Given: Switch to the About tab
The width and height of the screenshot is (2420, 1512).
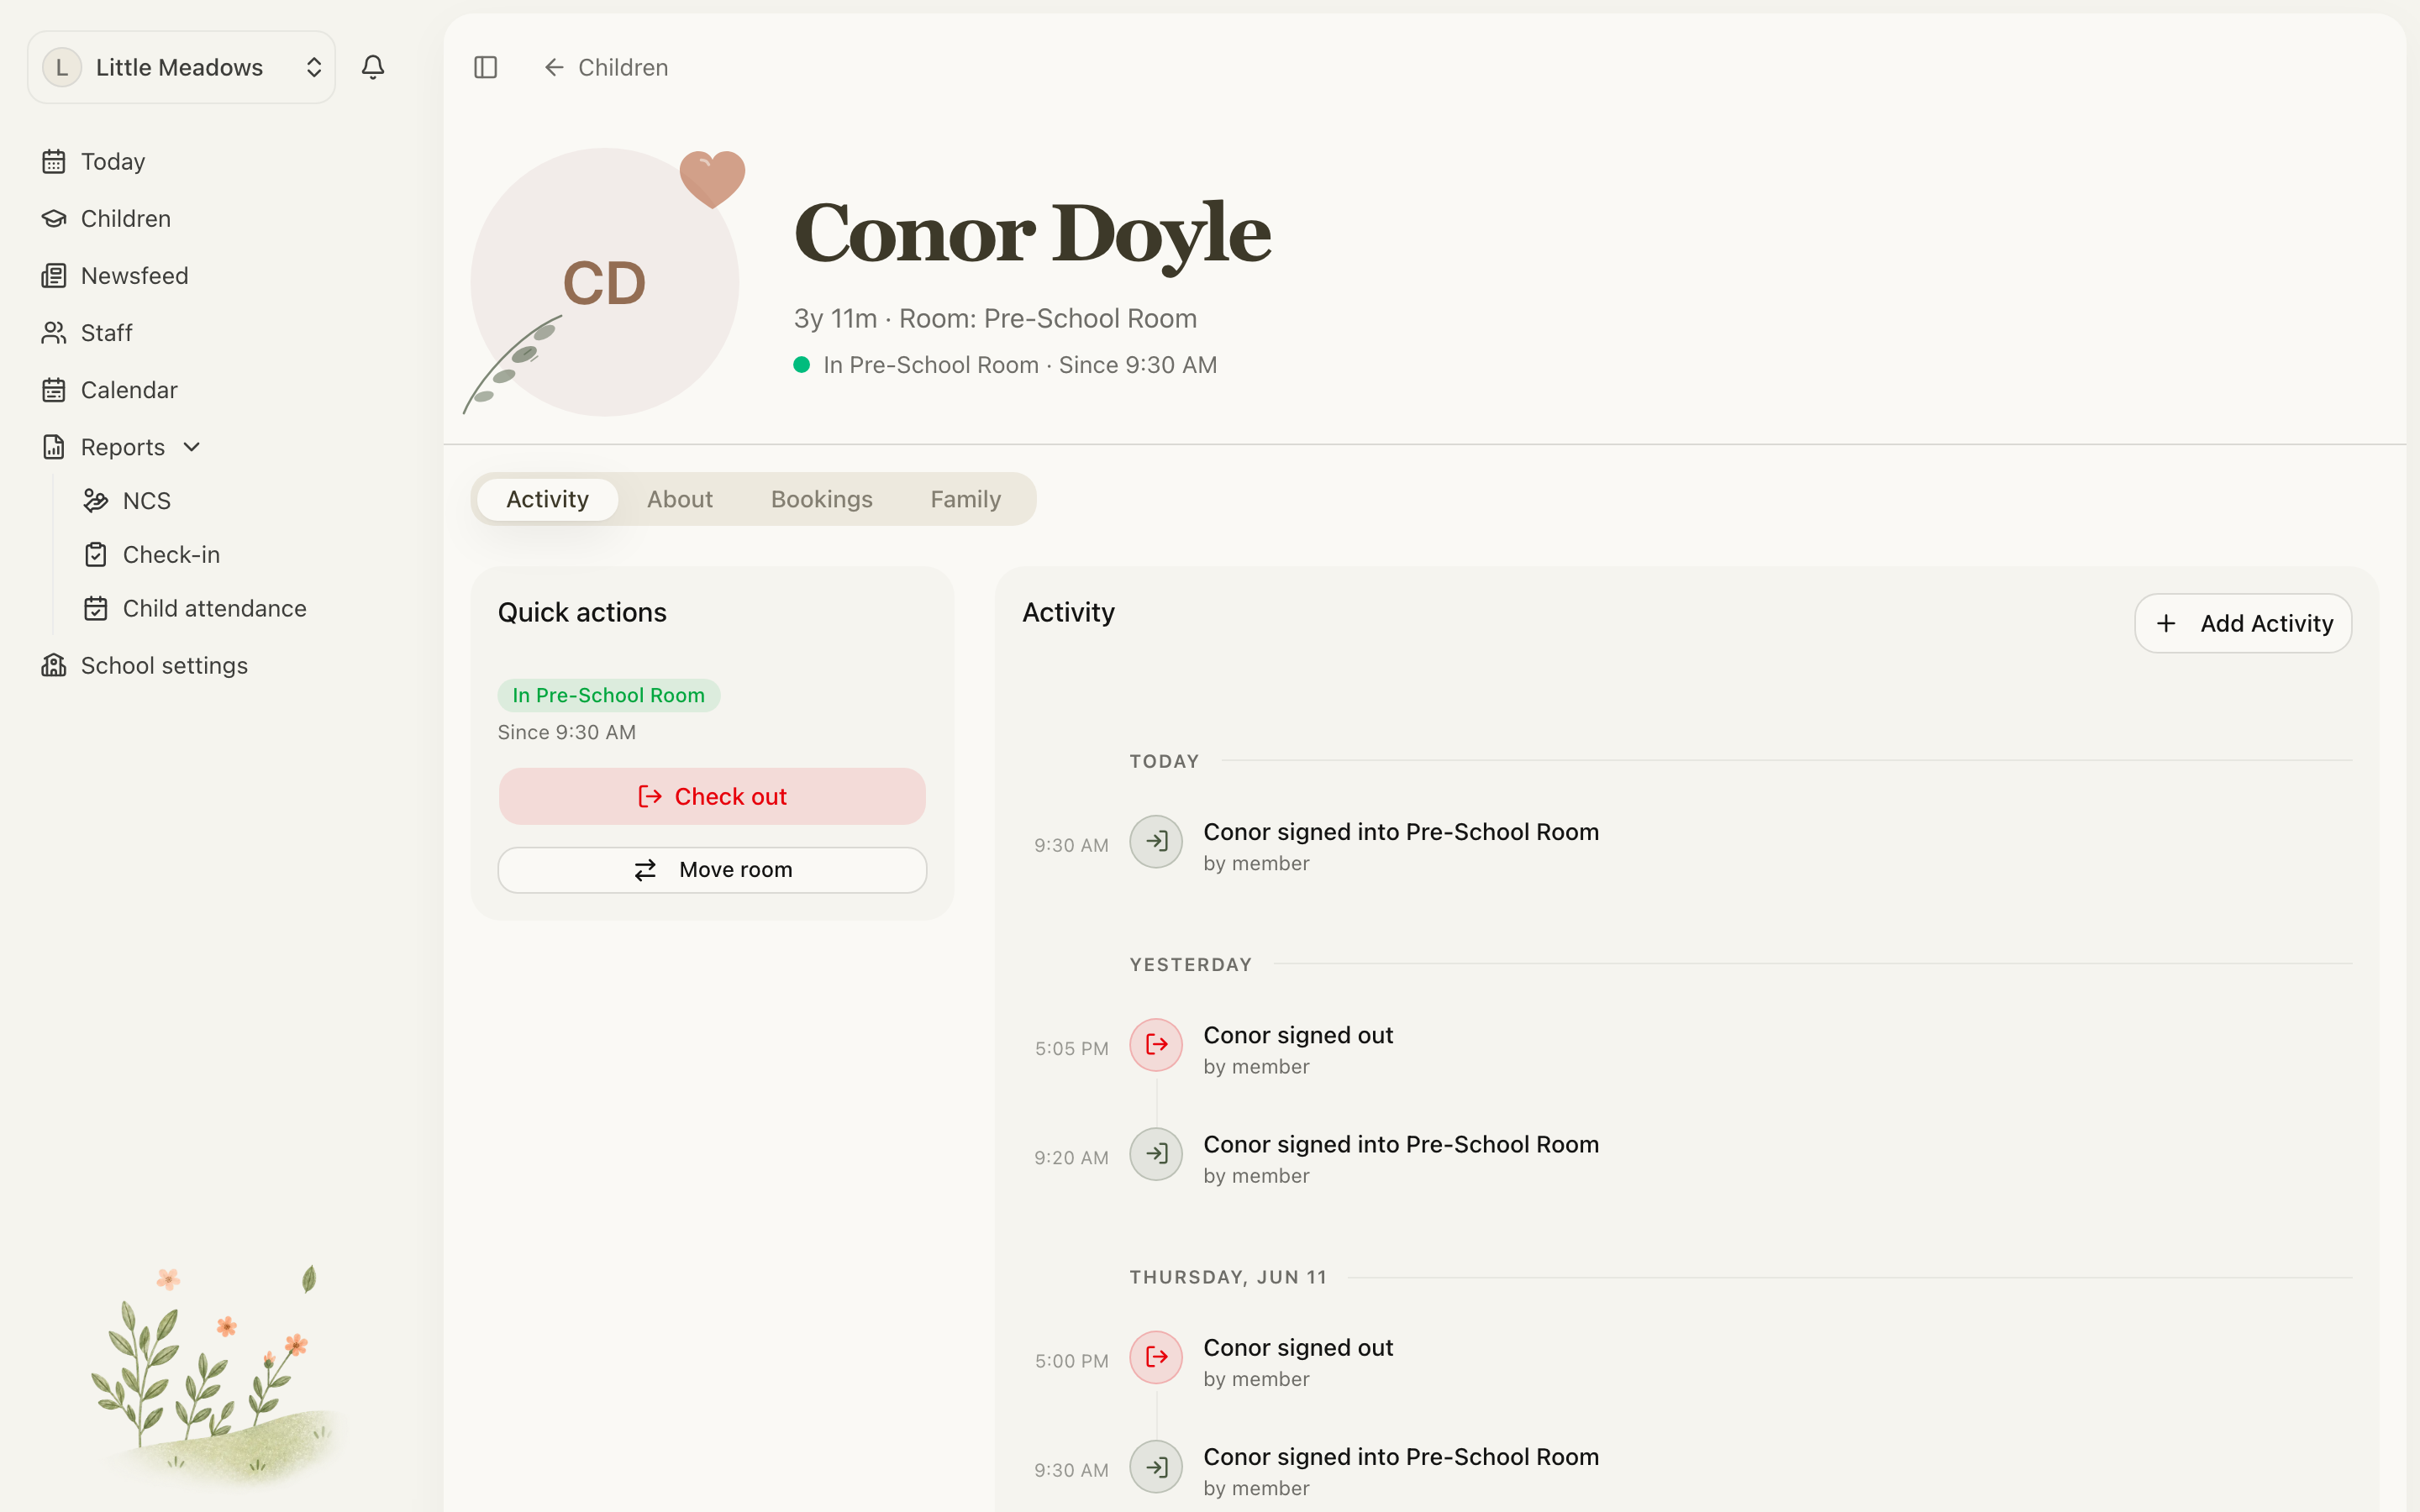Looking at the screenshot, I should 680,499.
